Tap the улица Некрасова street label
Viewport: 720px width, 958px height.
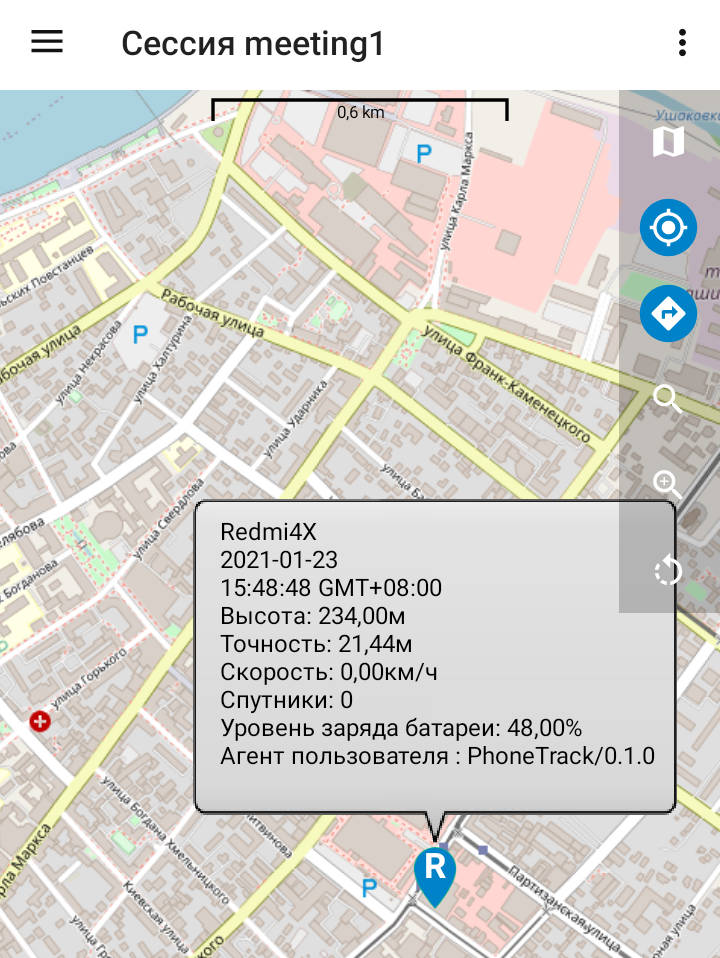pos(89,363)
